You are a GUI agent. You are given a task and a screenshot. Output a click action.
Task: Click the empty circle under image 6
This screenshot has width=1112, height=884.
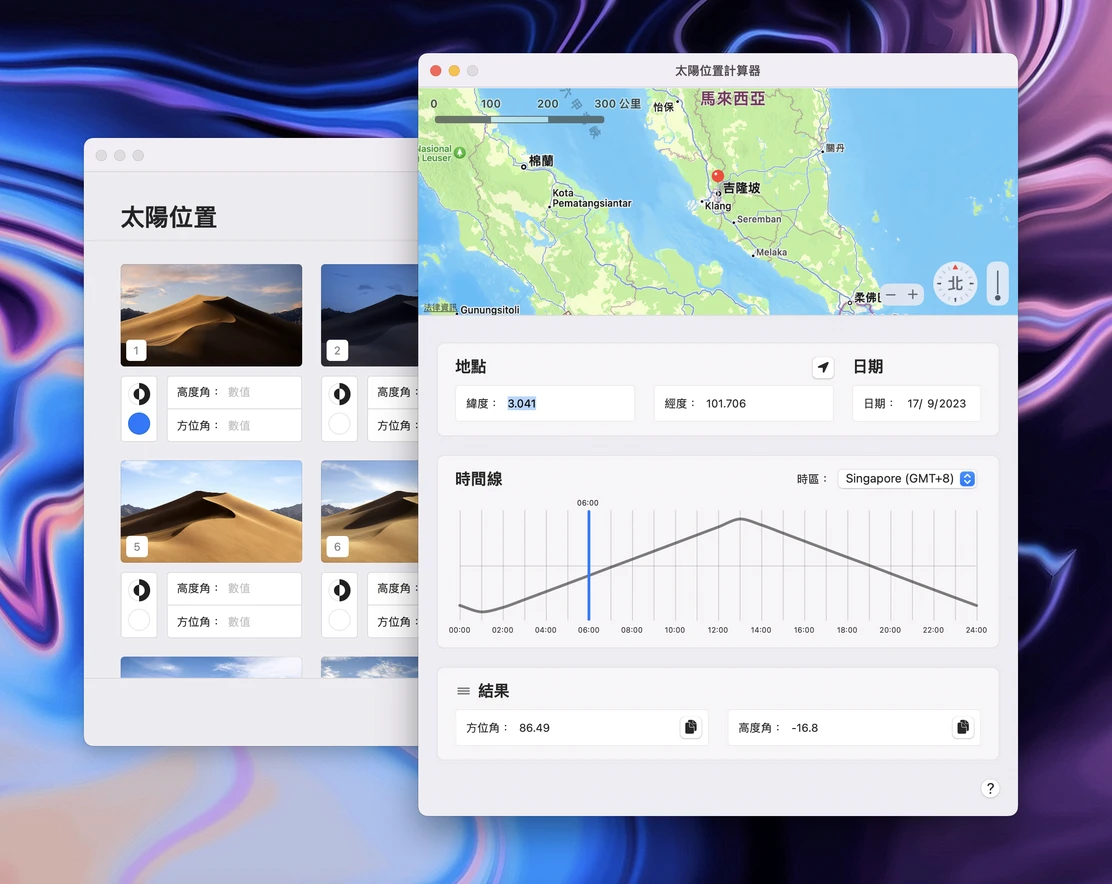tap(340, 620)
